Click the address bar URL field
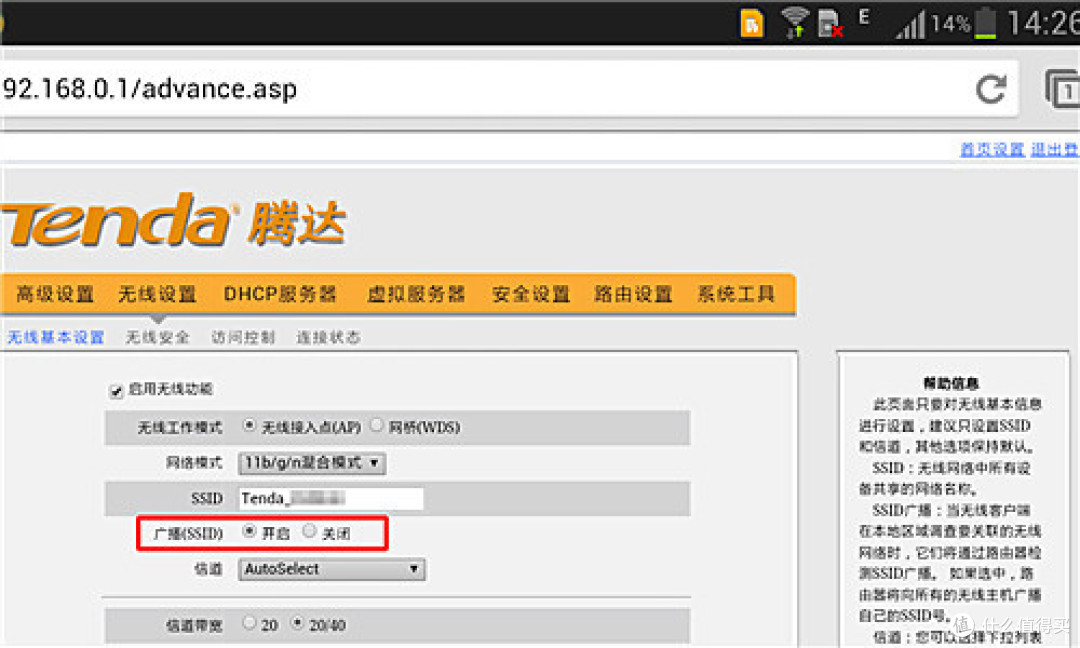Viewport: 1080px width, 648px height. pyautogui.click(x=508, y=89)
